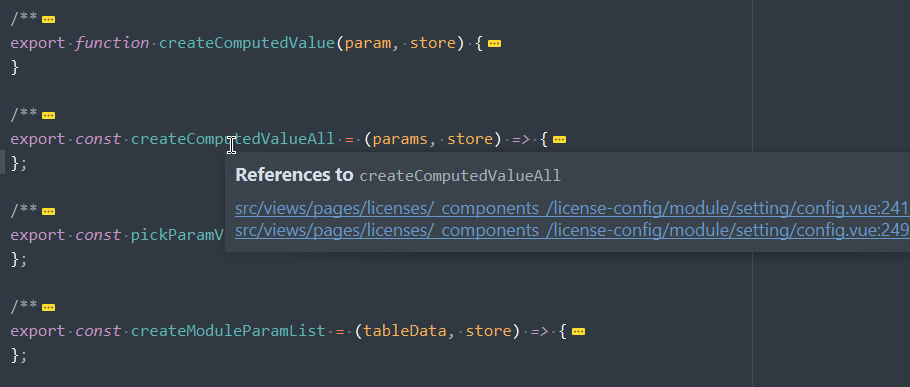Expand the folded comment above createComputedValueAll

tap(49, 115)
